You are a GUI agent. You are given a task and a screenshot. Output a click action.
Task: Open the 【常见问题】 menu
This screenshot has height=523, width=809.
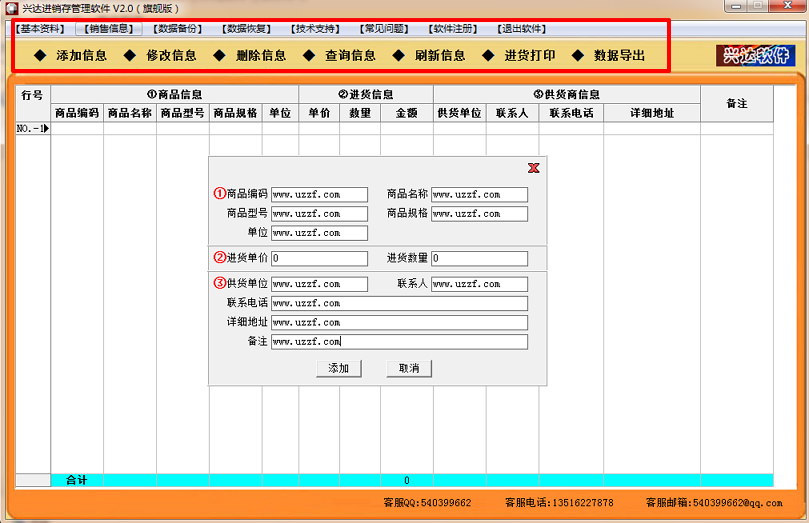(384, 29)
